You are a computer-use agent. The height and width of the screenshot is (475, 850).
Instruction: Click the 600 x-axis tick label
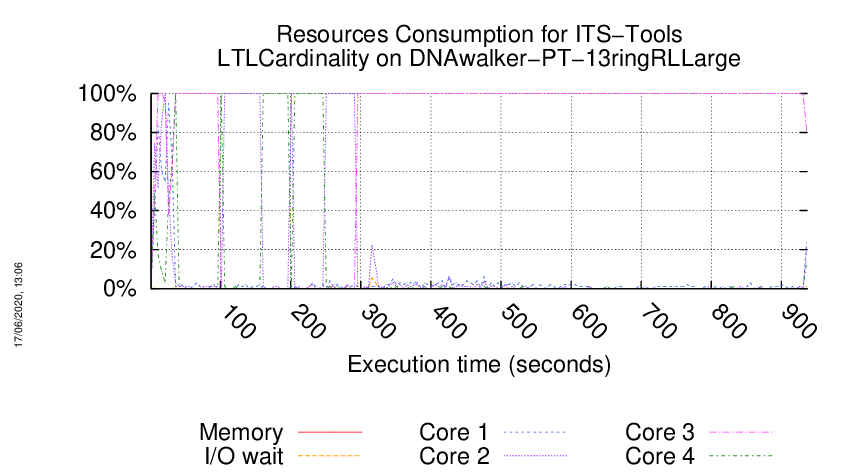tap(589, 323)
